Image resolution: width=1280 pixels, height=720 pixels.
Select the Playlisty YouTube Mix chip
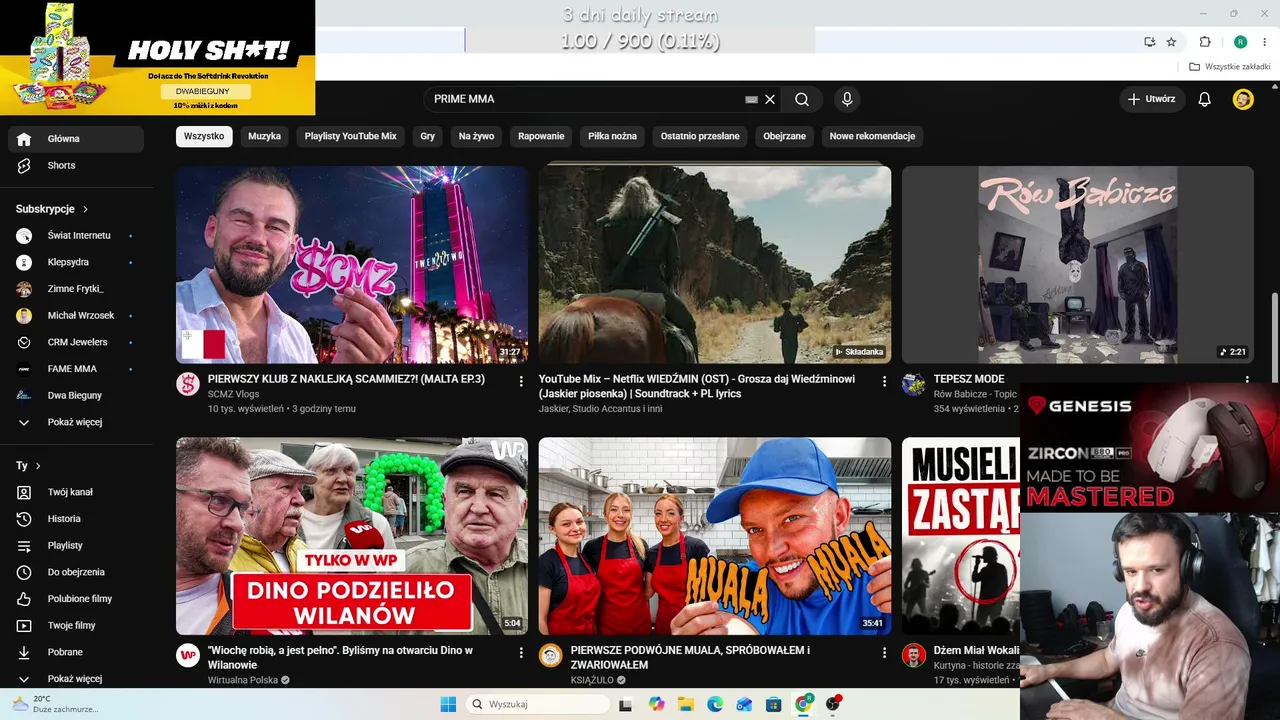[351, 136]
